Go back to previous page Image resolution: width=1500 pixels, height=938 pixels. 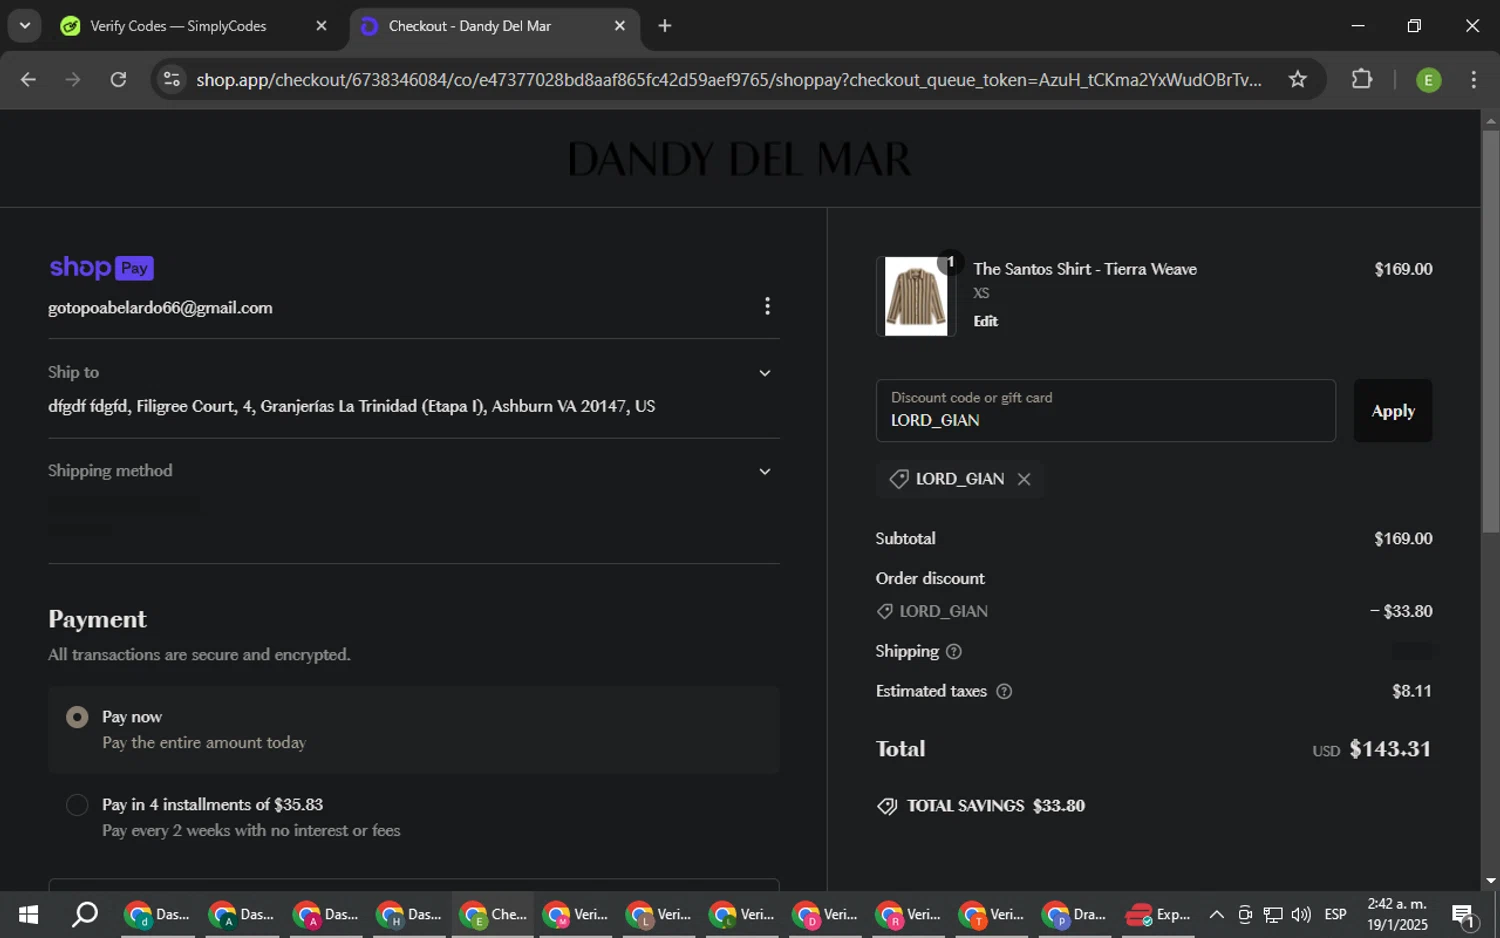pos(28,79)
